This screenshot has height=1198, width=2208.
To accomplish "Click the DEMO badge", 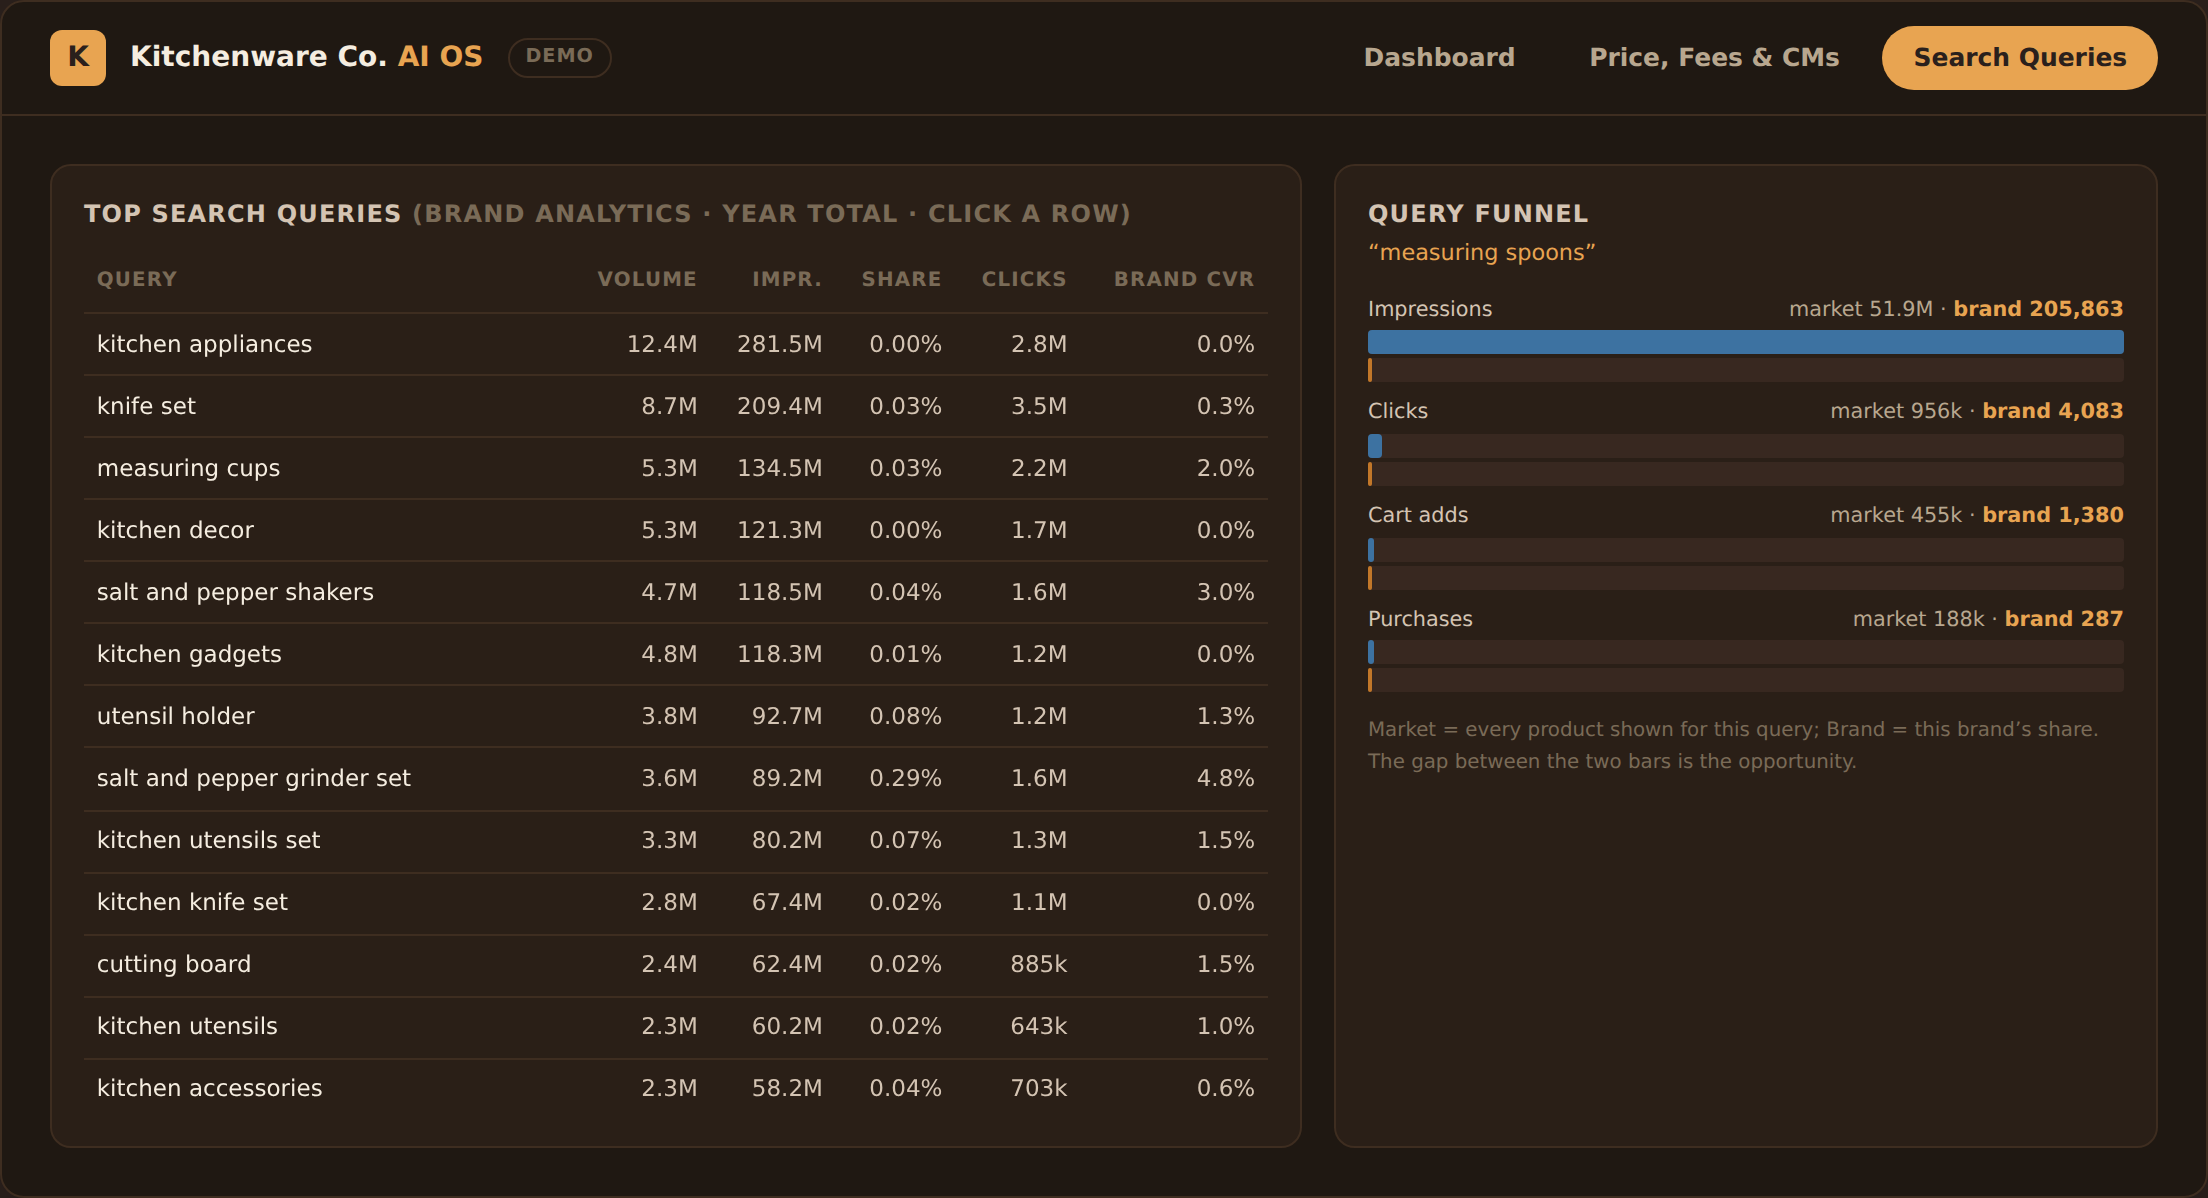I will pos(560,56).
